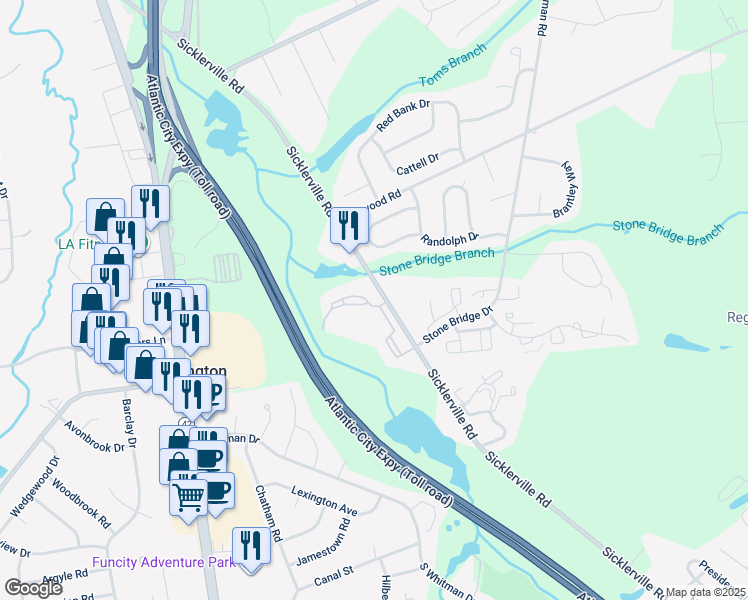Viewport: 748px width, 600px height.
Task: Select the Randolph Dr street label
Action: (449, 239)
